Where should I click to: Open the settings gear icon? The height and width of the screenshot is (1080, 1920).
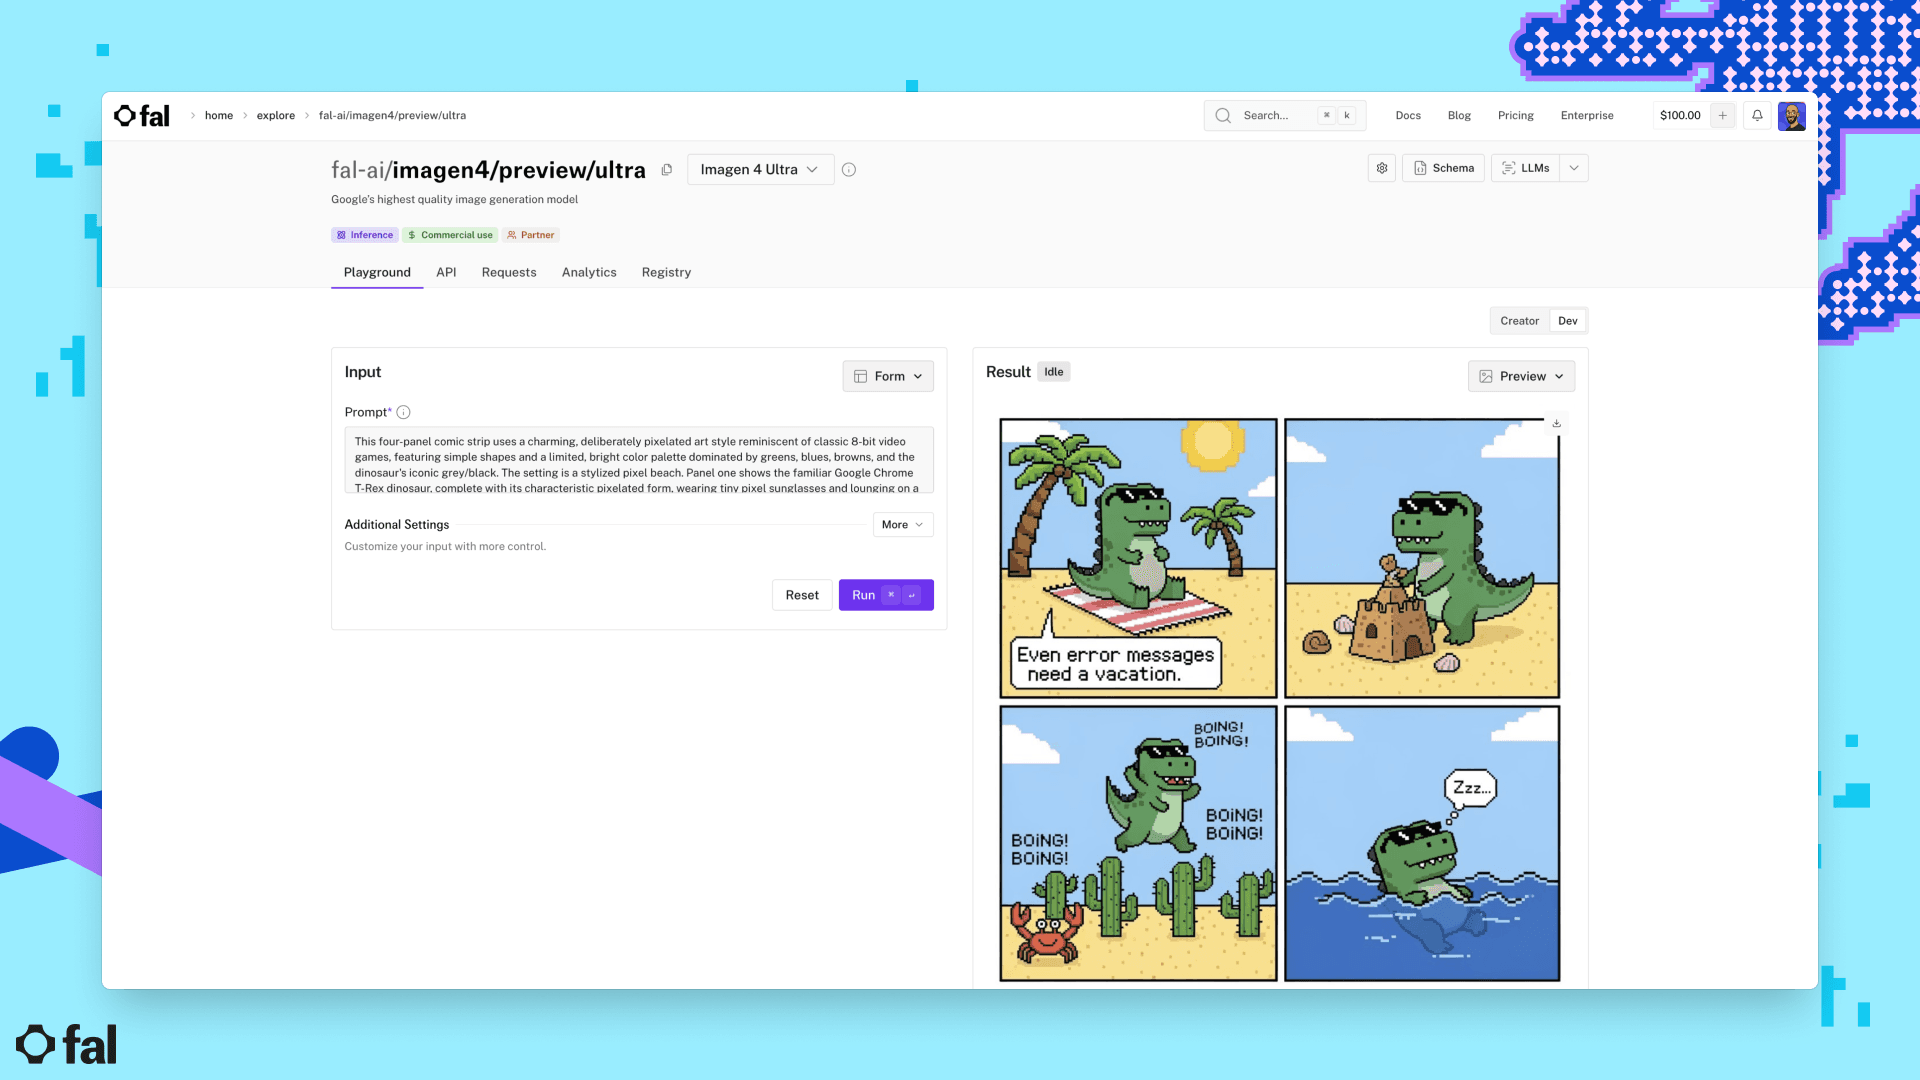[x=1382, y=168]
